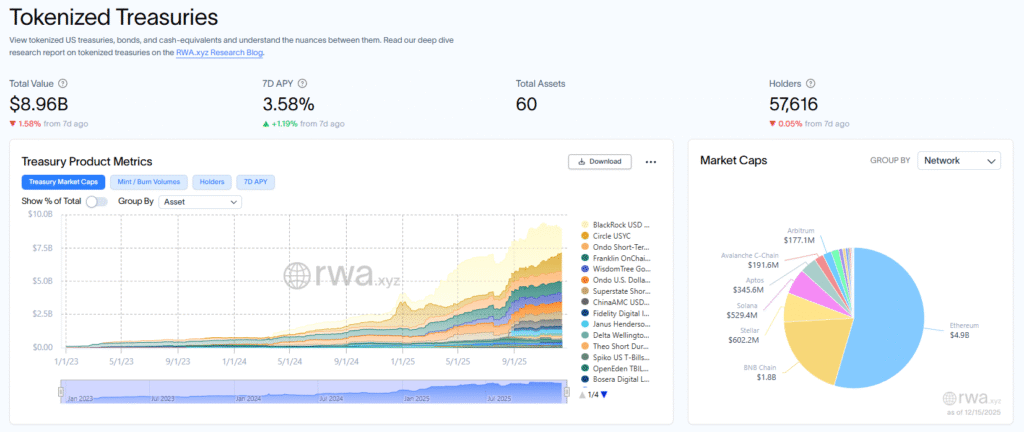The width and height of the screenshot is (1024, 432).
Task: Toggle the Show % of Total switch
Action: [x=96, y=201]
